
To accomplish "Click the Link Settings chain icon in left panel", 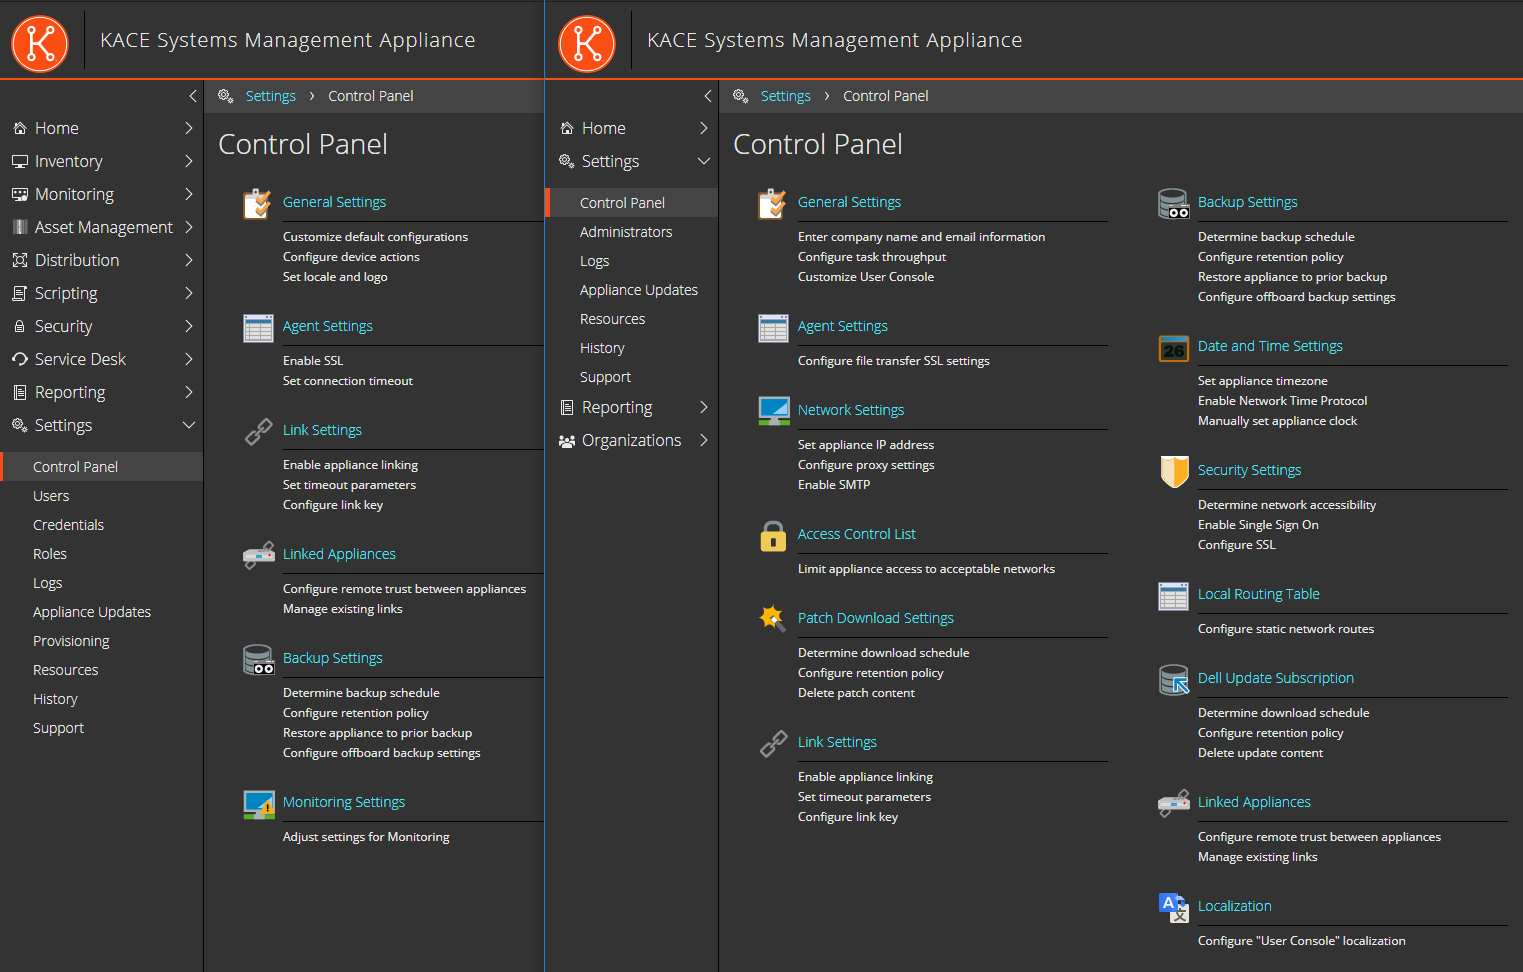I will 258,432.
